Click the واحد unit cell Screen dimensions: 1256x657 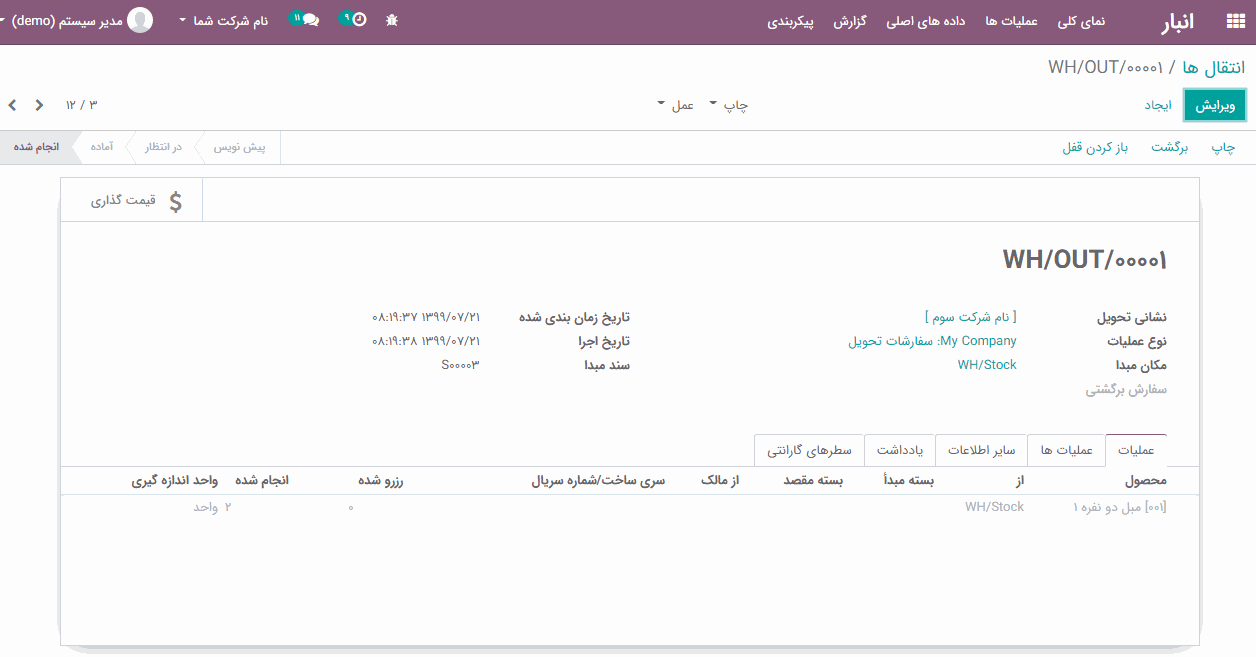coord(205,507)
